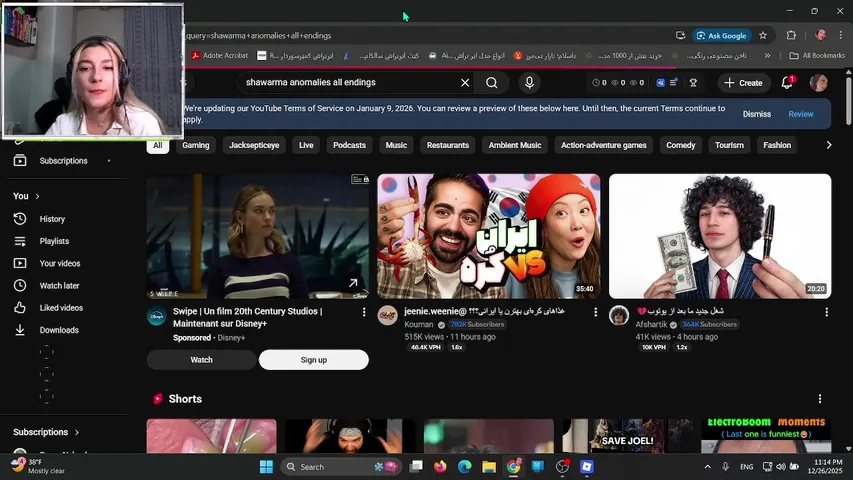This screenshot has height=480, width=853.
Task: Expand the You section chevron
Action: pyautogui.click(x=38, y=196)
